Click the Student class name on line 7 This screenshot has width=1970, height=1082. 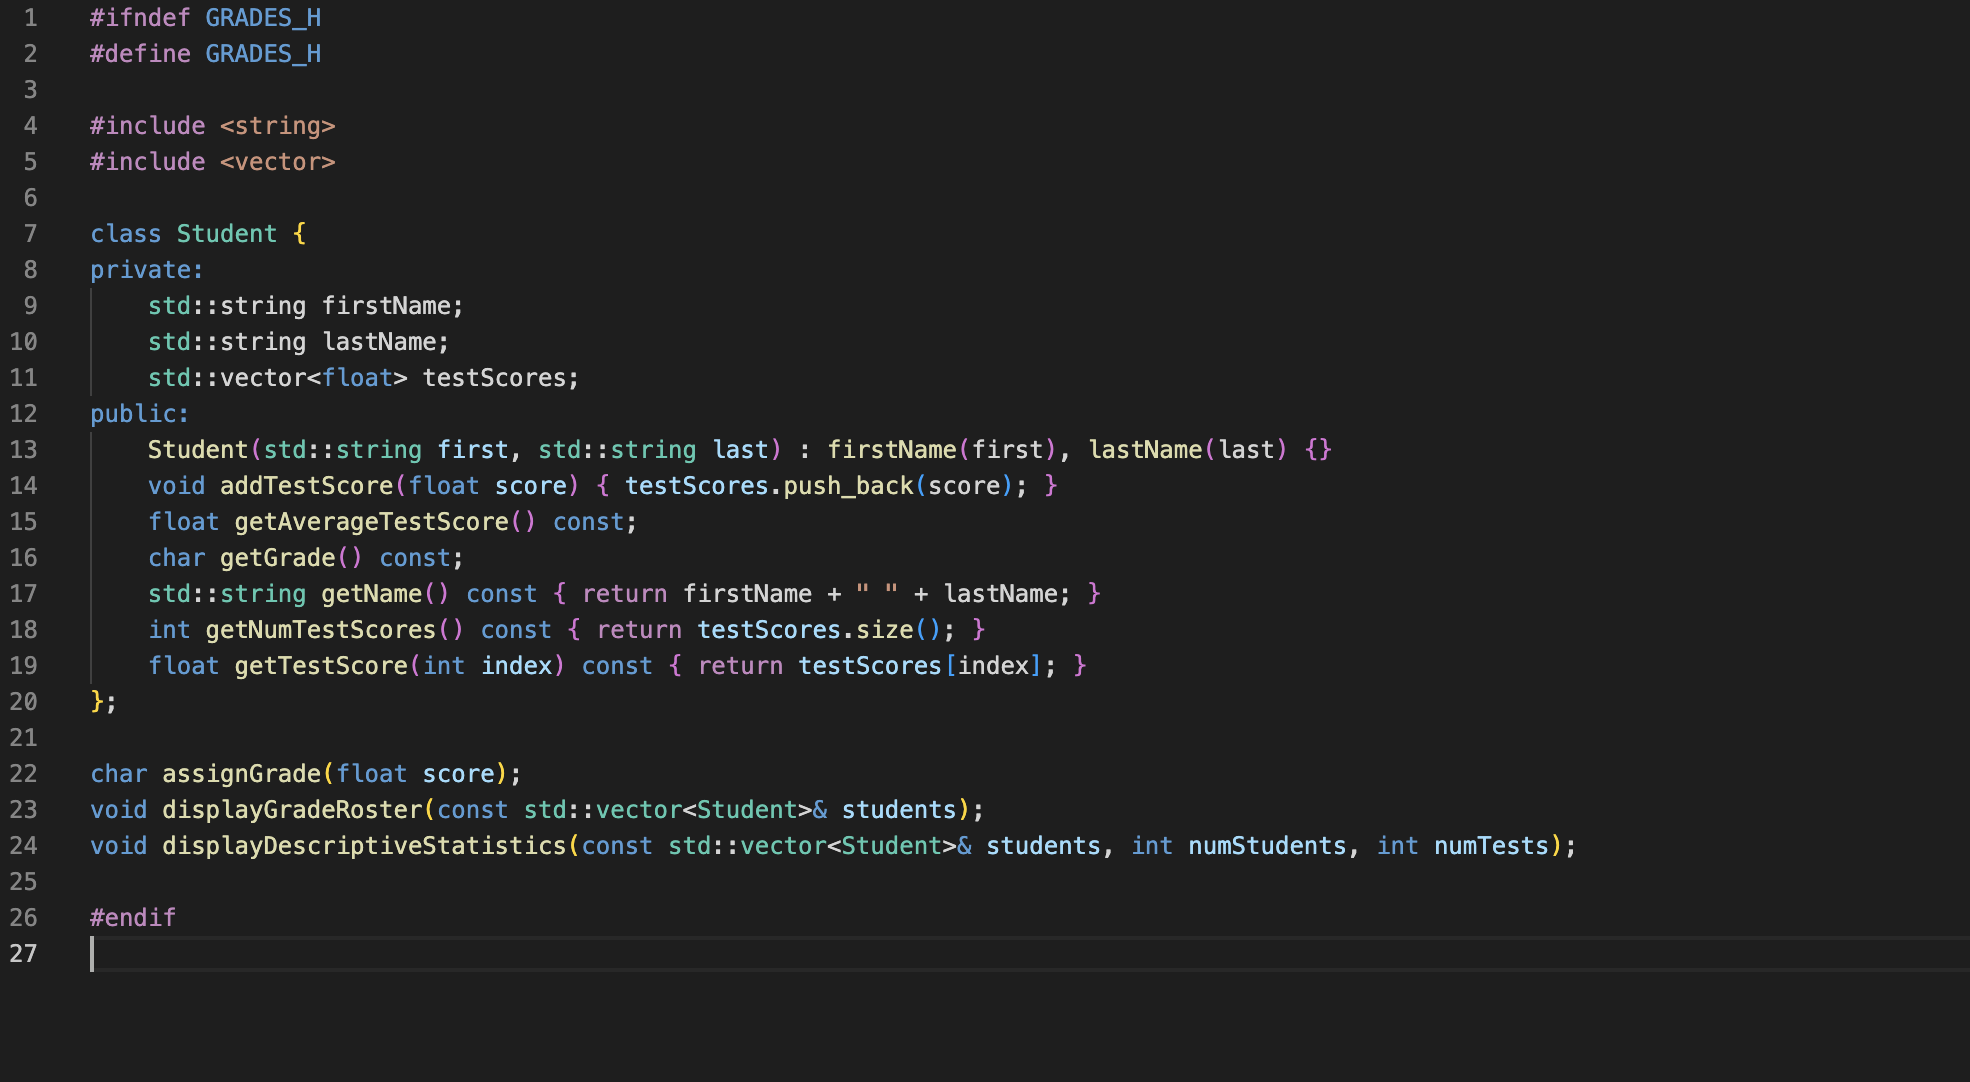click(x=228, y=233)
